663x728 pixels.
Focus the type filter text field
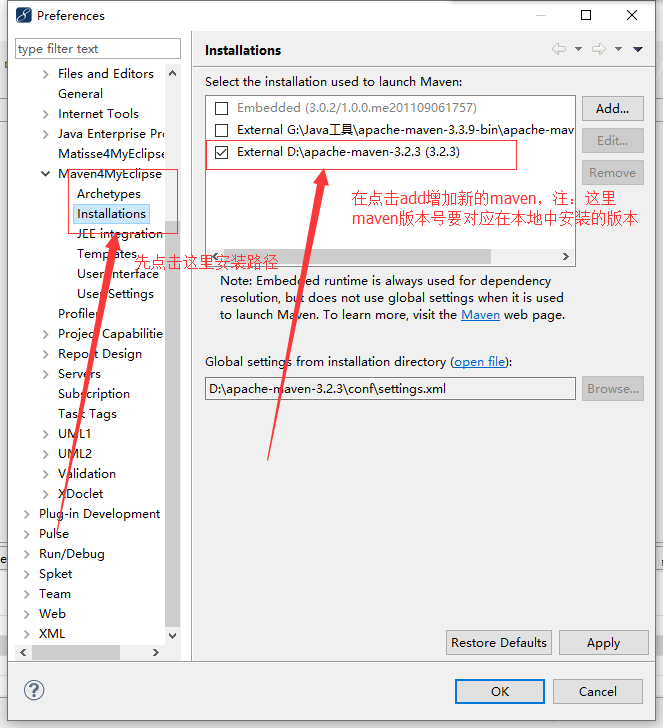point(98,49)
